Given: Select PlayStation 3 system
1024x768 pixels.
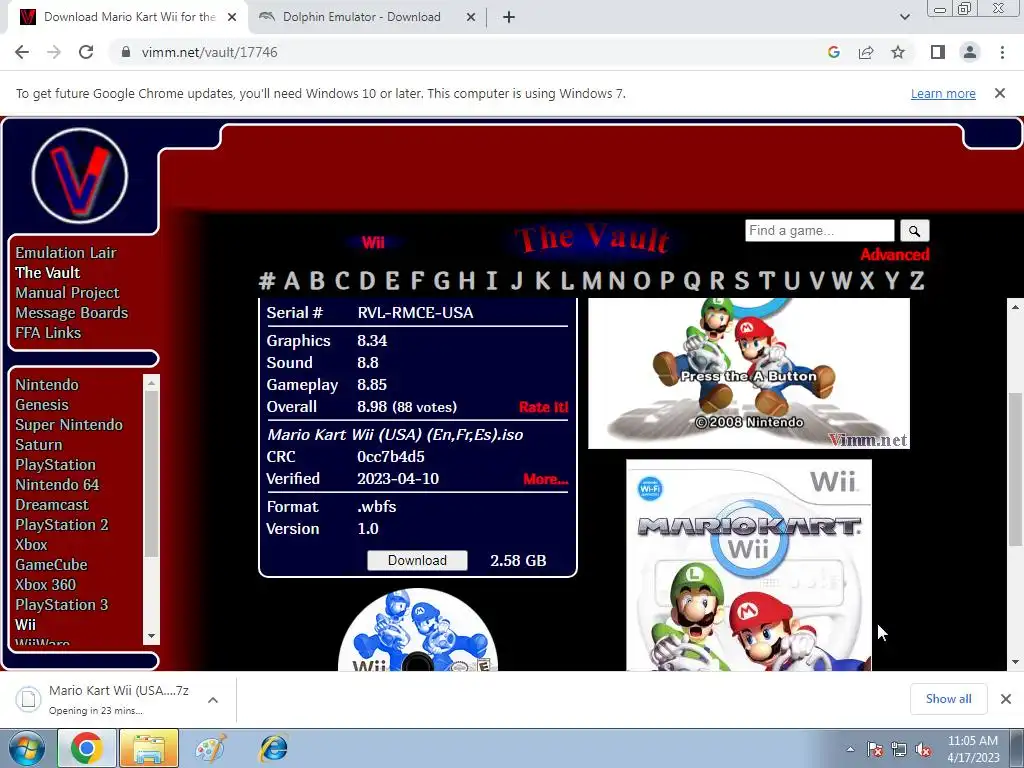Looking at the screenshot, I should [61, 605].
